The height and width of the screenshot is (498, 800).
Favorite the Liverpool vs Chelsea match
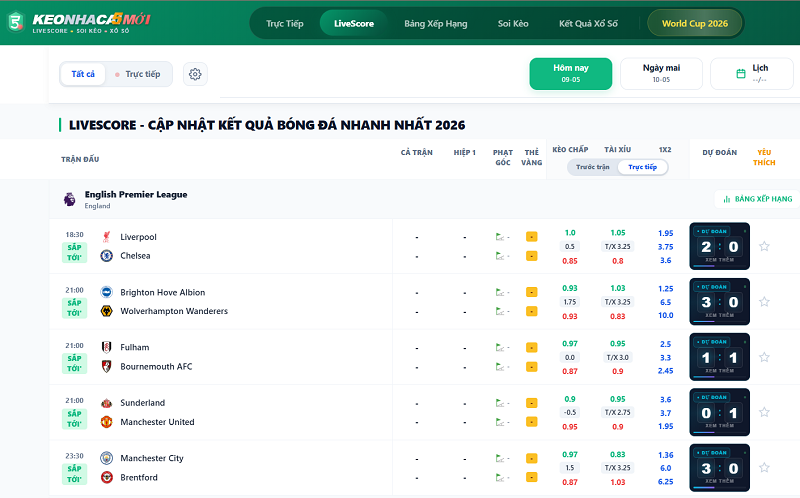click(x=764, y=246)
